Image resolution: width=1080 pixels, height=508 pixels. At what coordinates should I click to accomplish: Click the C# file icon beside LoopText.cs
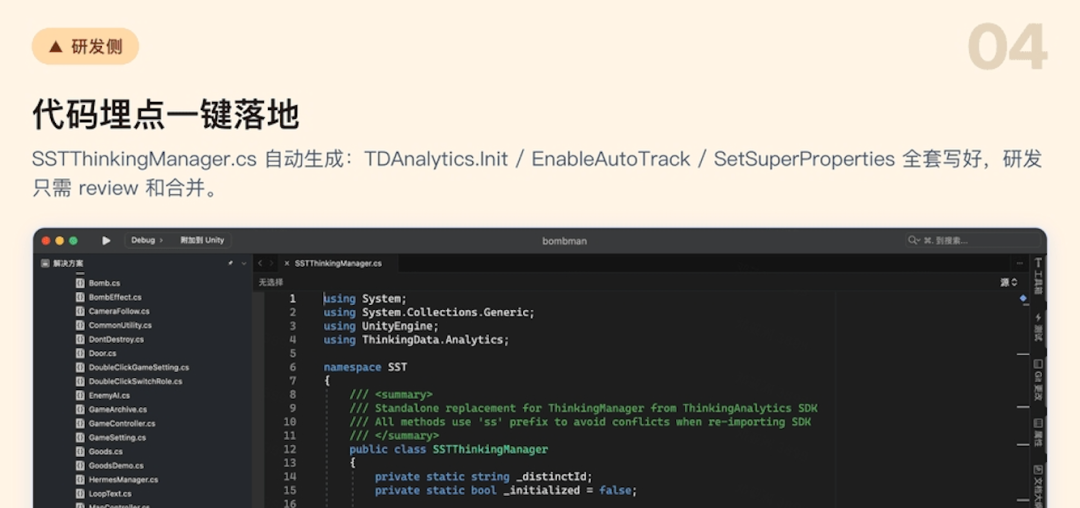(80, 494)
